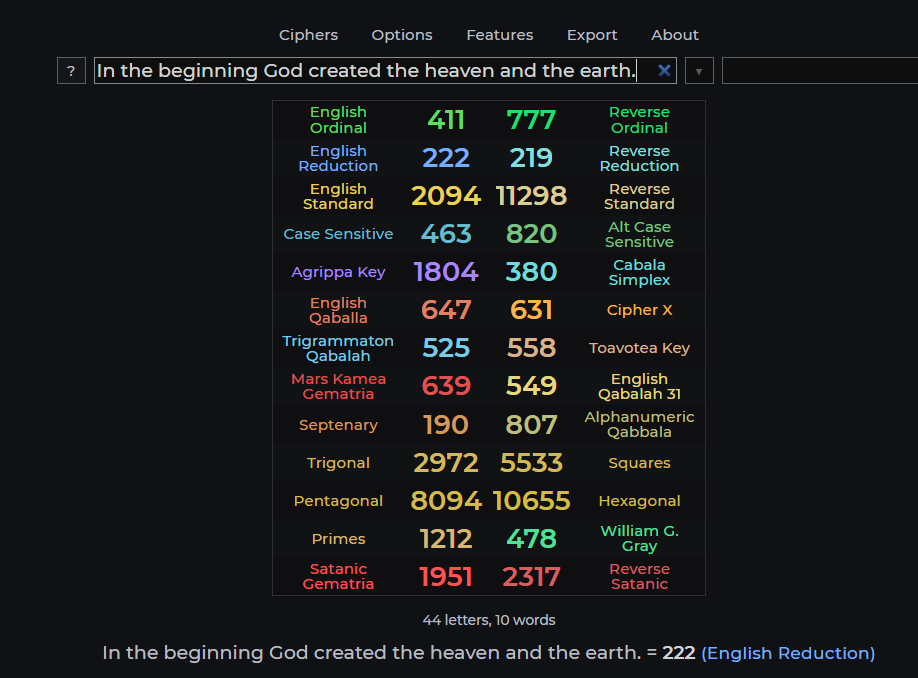Click the William G. Gray cipher label
The height and width of the screenshot is (678, 918).
(639, 539)
